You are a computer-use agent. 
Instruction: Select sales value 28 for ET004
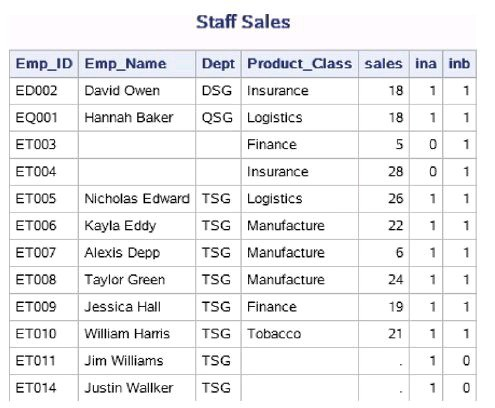point(384,172)
